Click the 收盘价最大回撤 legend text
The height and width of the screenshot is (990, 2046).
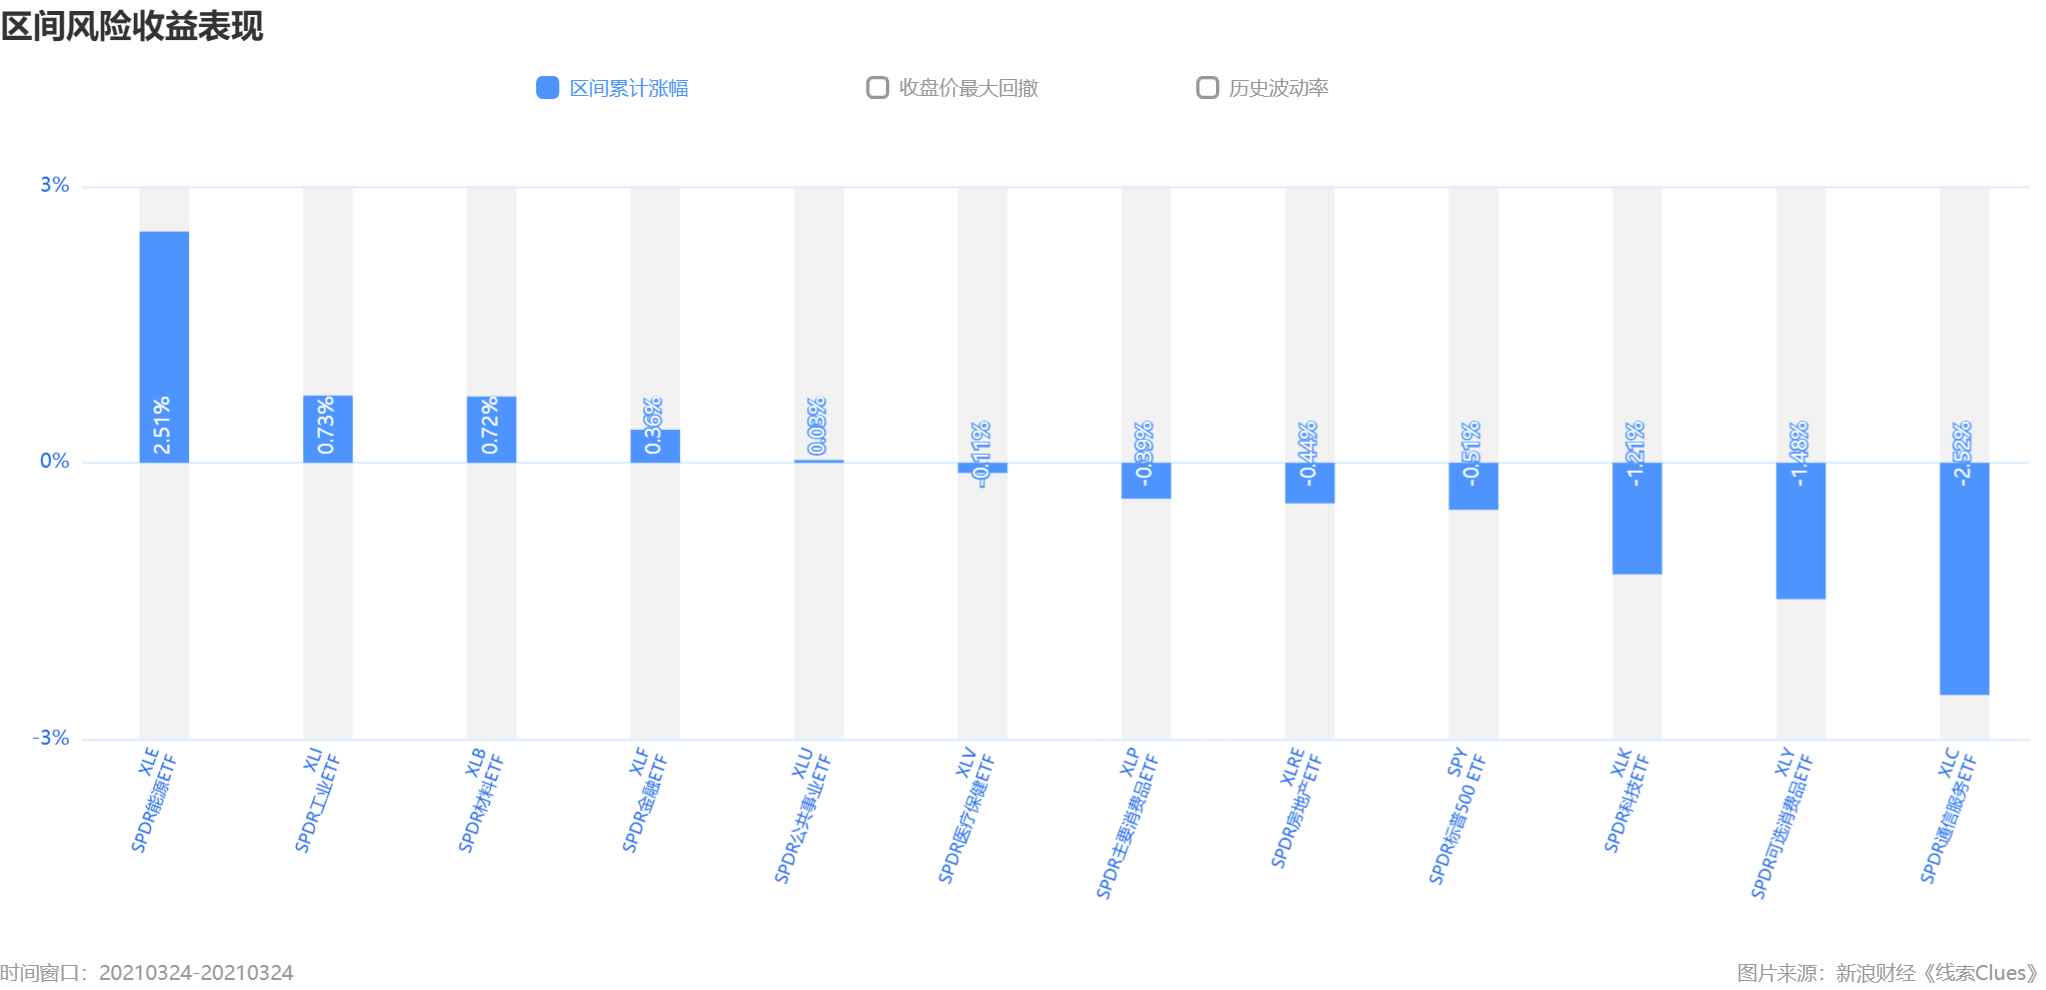point(968,88)
